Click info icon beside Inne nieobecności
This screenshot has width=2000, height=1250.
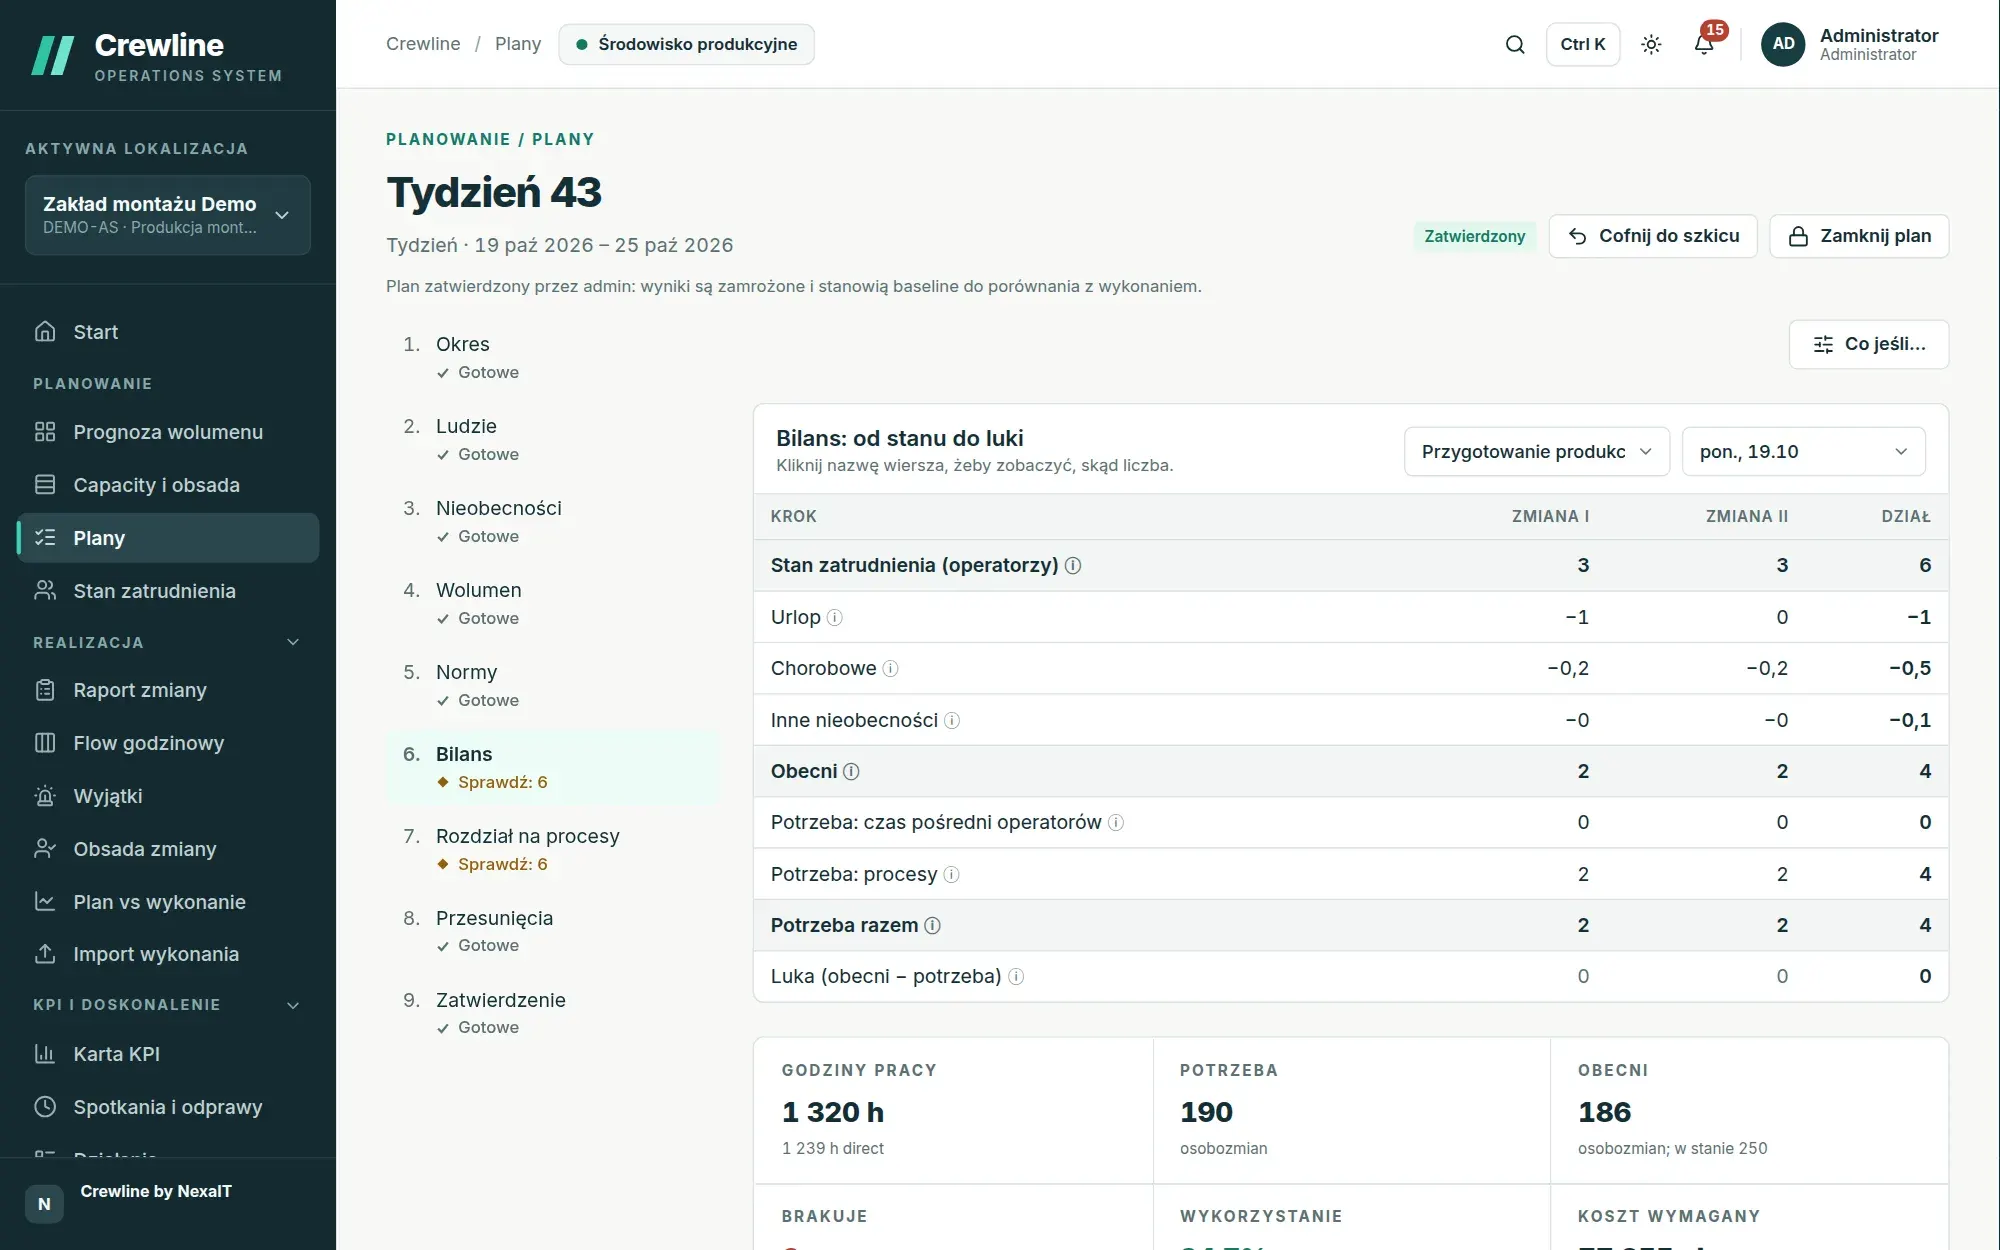point(952,721)
